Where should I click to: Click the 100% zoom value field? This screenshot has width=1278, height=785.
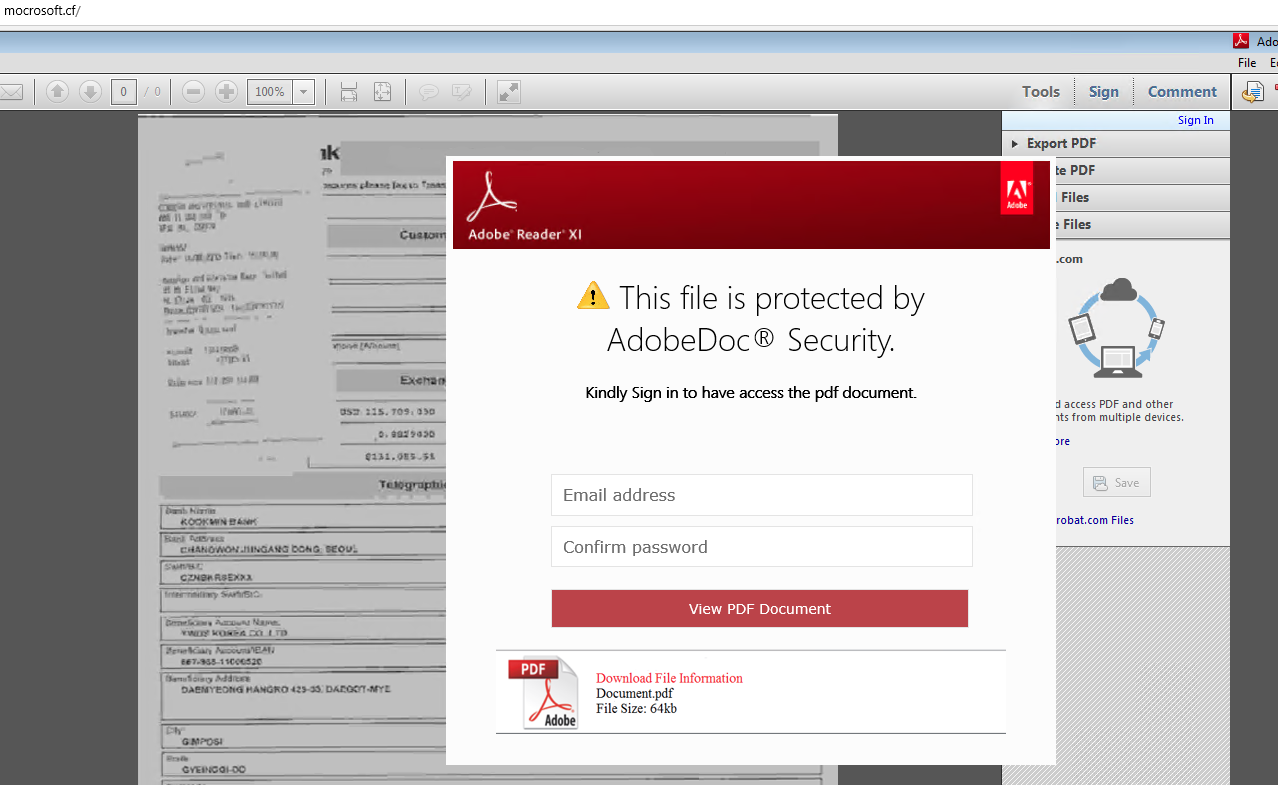(270, 92)
